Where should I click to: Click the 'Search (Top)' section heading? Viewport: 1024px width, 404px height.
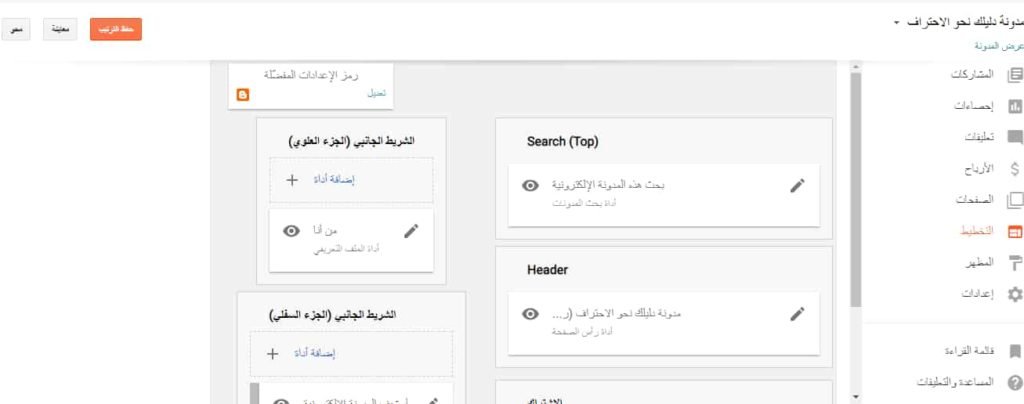click(x=562, y=142)
